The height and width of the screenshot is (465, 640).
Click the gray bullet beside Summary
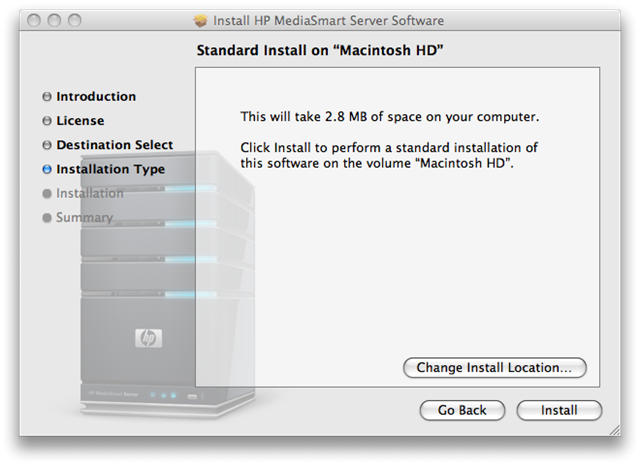click(x=47, y=218)
